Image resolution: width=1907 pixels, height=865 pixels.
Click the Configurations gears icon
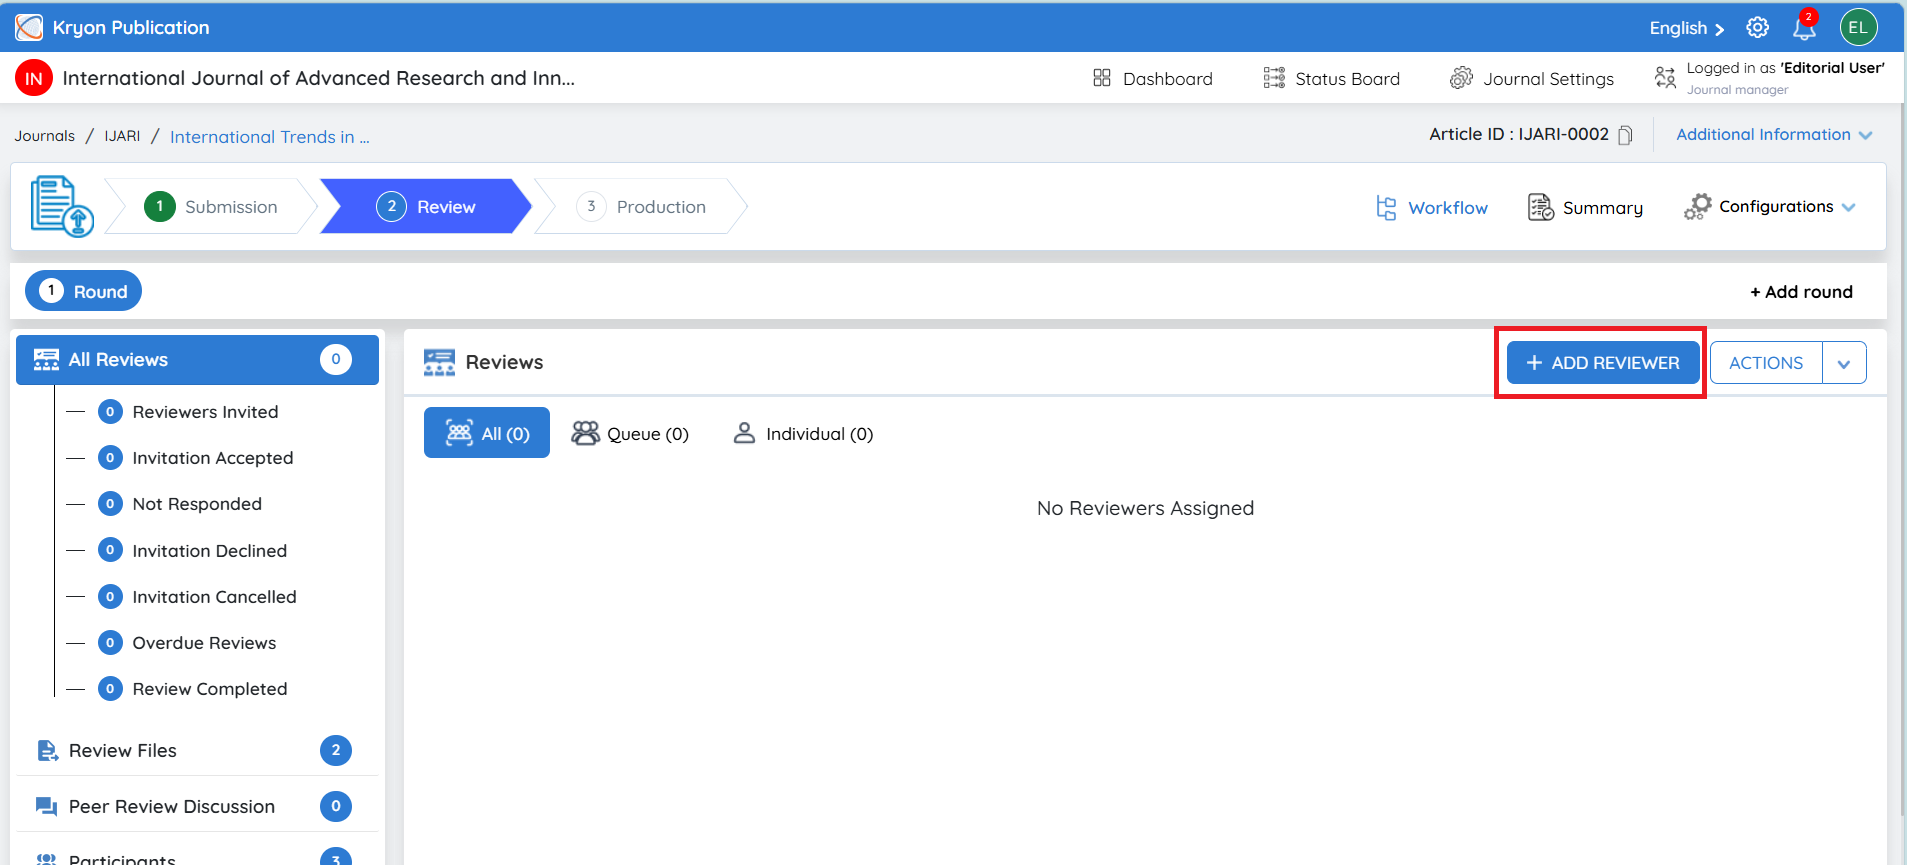(x=1697, y=207)
